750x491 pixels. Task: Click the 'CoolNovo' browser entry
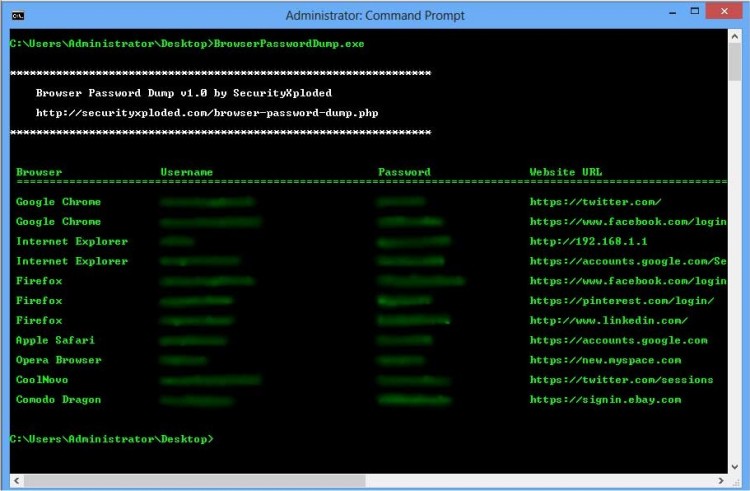(x=42, y=380)
